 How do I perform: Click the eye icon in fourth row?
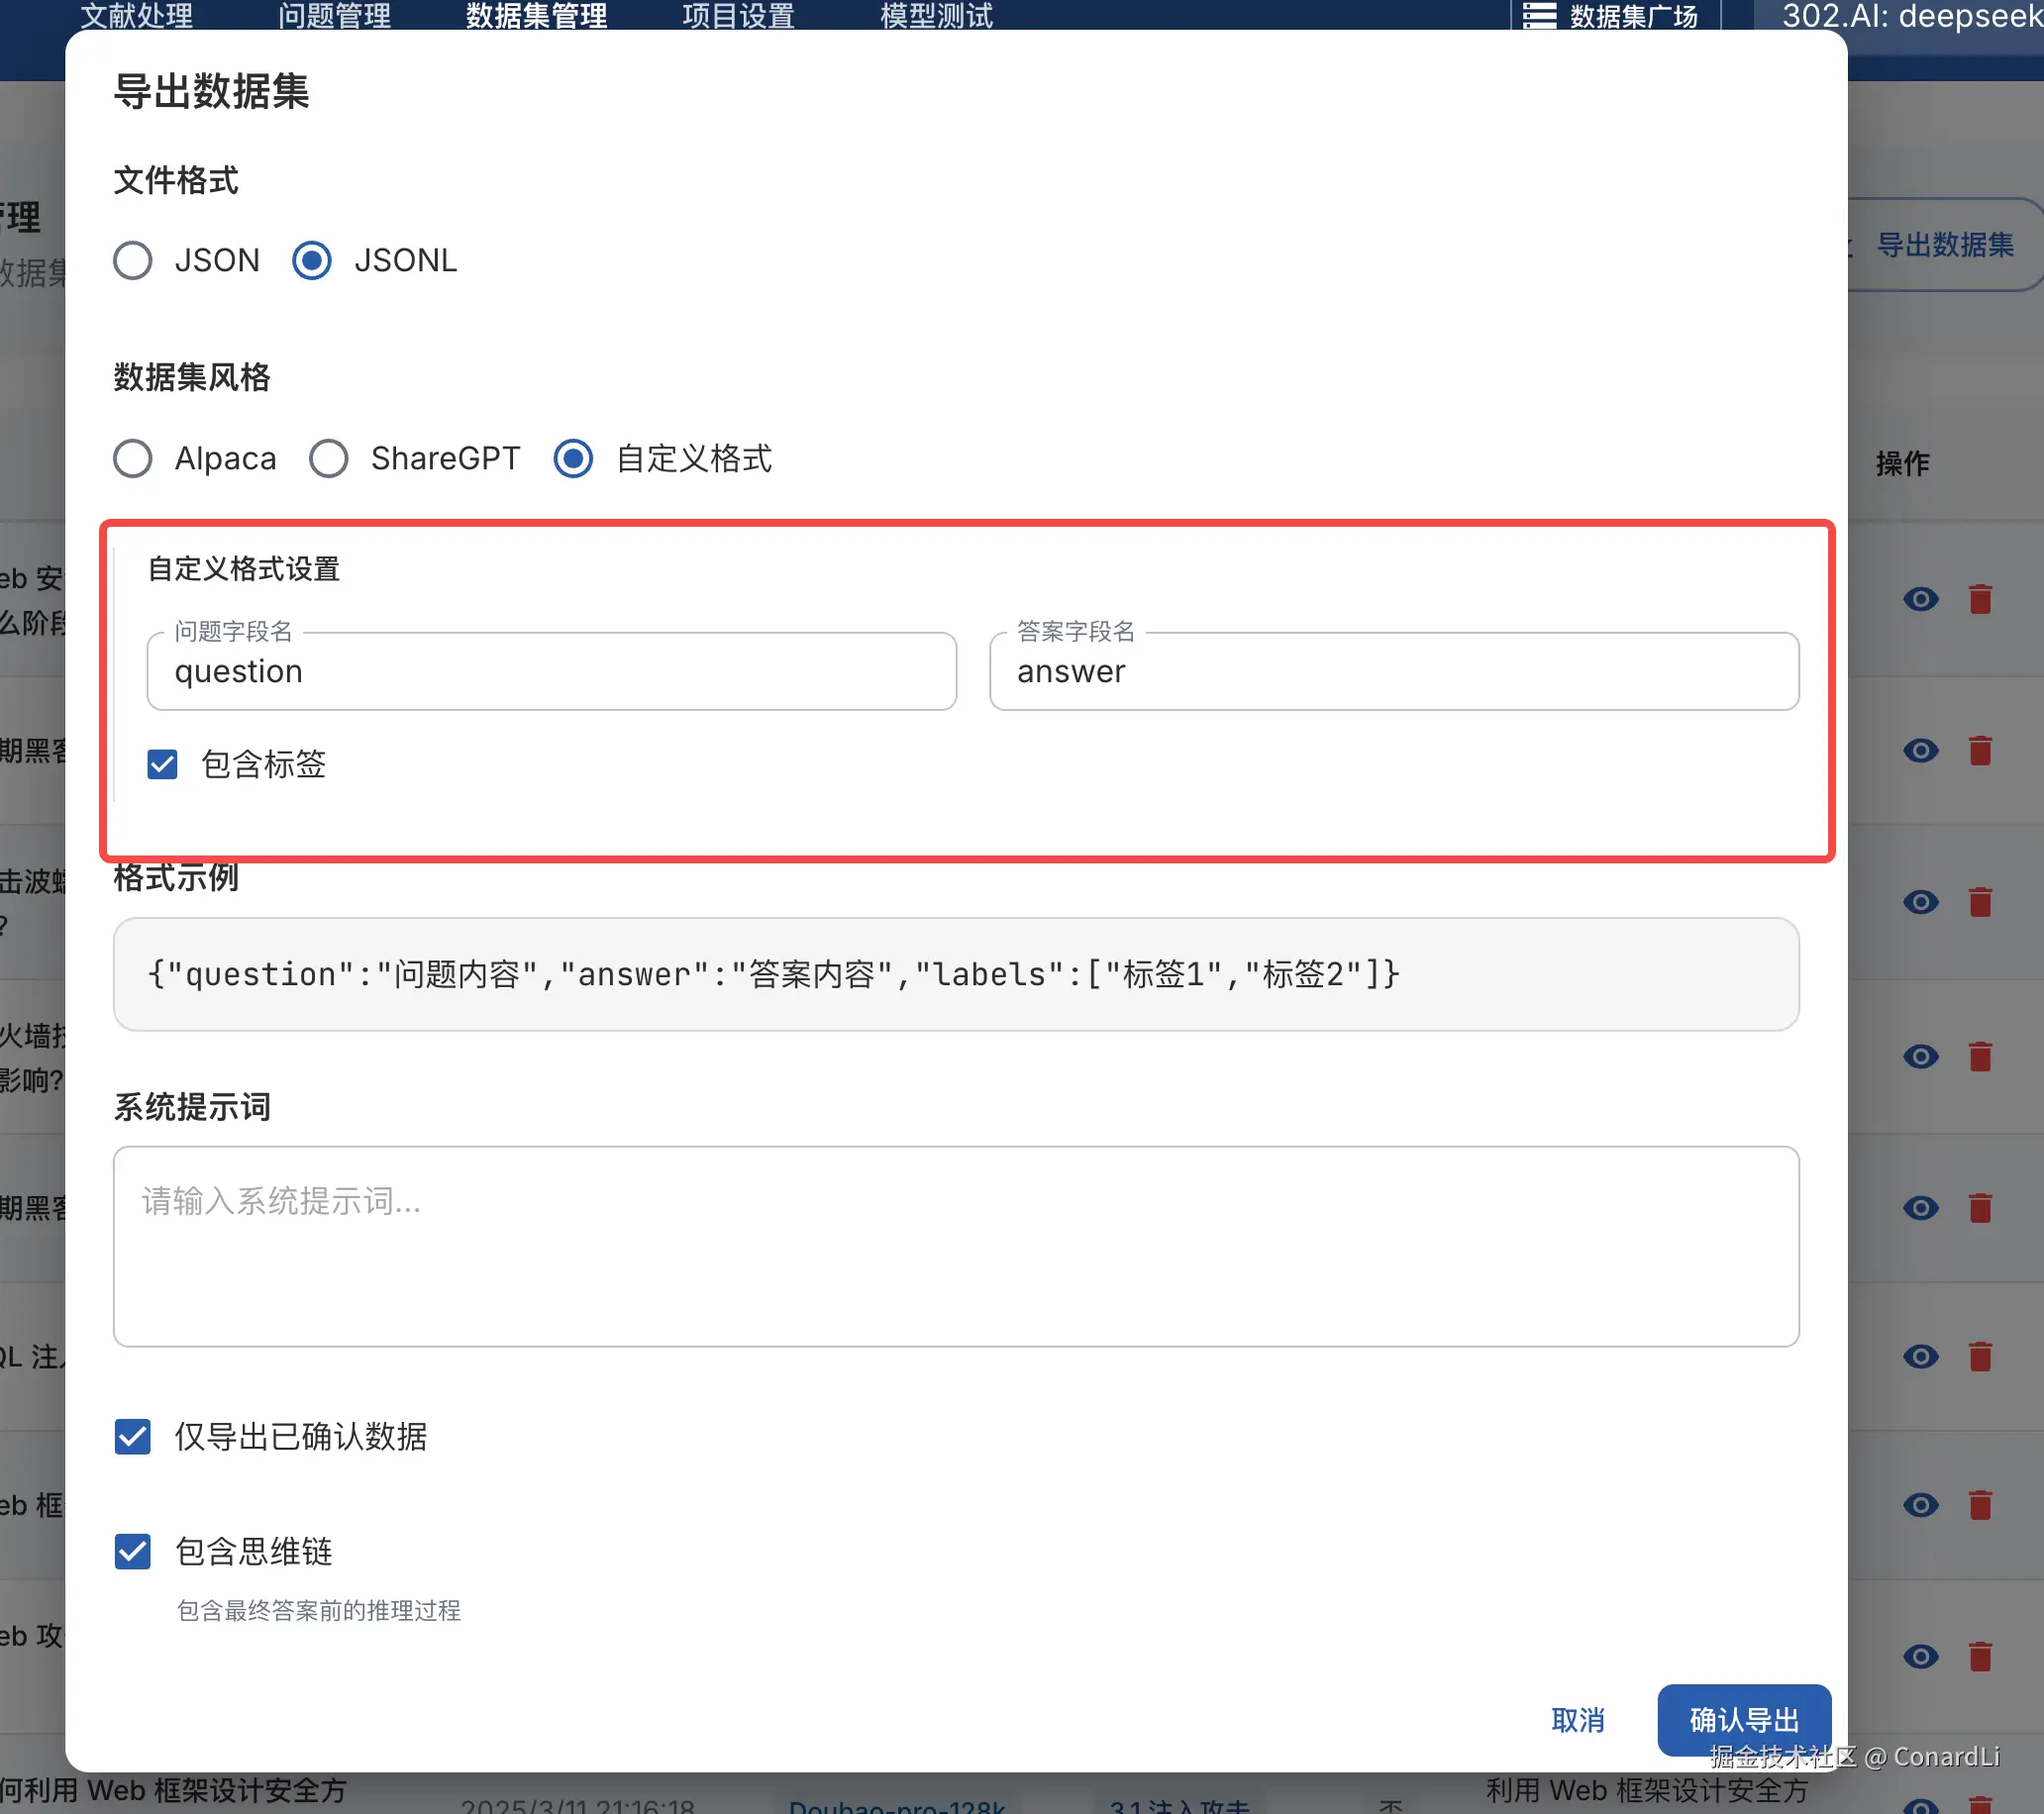(x=1920, y=1056)
